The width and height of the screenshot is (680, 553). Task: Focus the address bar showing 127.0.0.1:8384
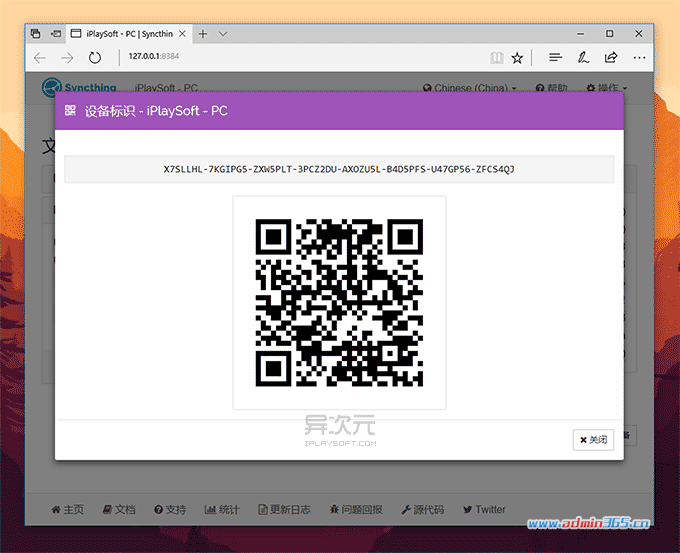point(154,56)
